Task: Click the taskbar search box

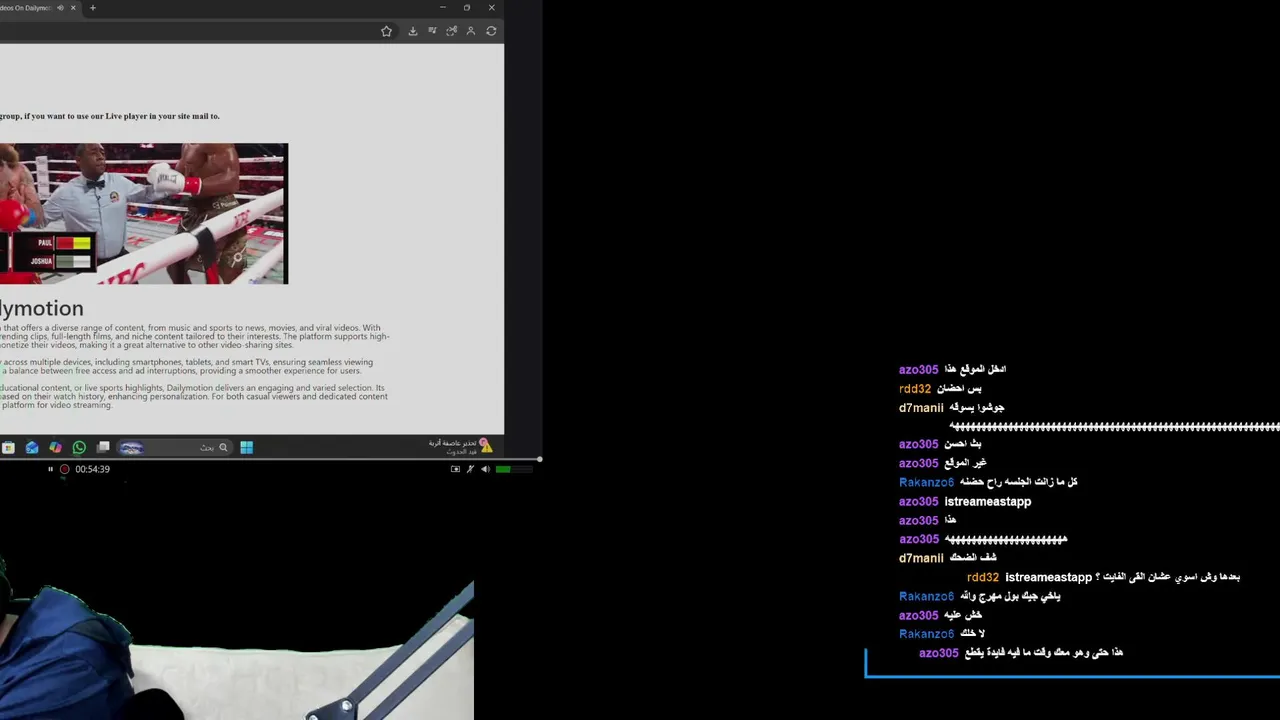Action: (176, 448)
